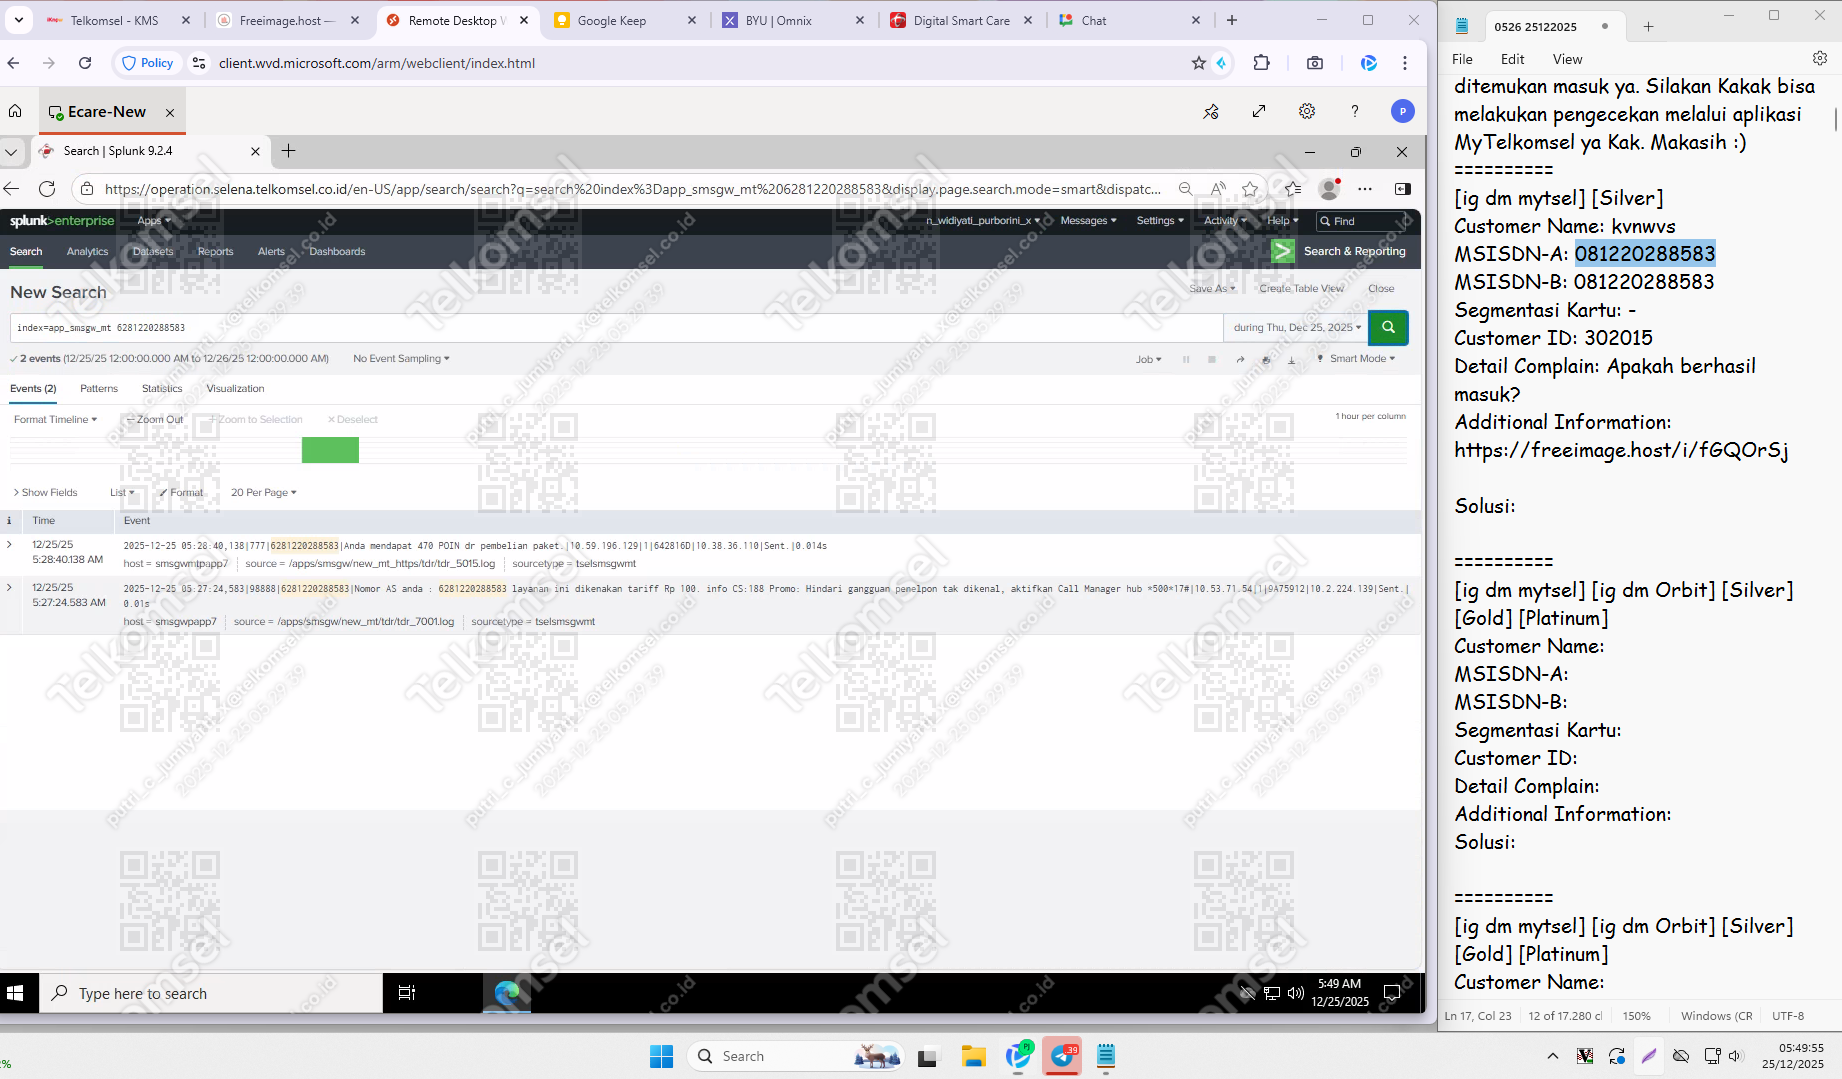Click the Remote Desktop home icon
This screenshot has height=1079, width=1842.
tap(15, 111)
